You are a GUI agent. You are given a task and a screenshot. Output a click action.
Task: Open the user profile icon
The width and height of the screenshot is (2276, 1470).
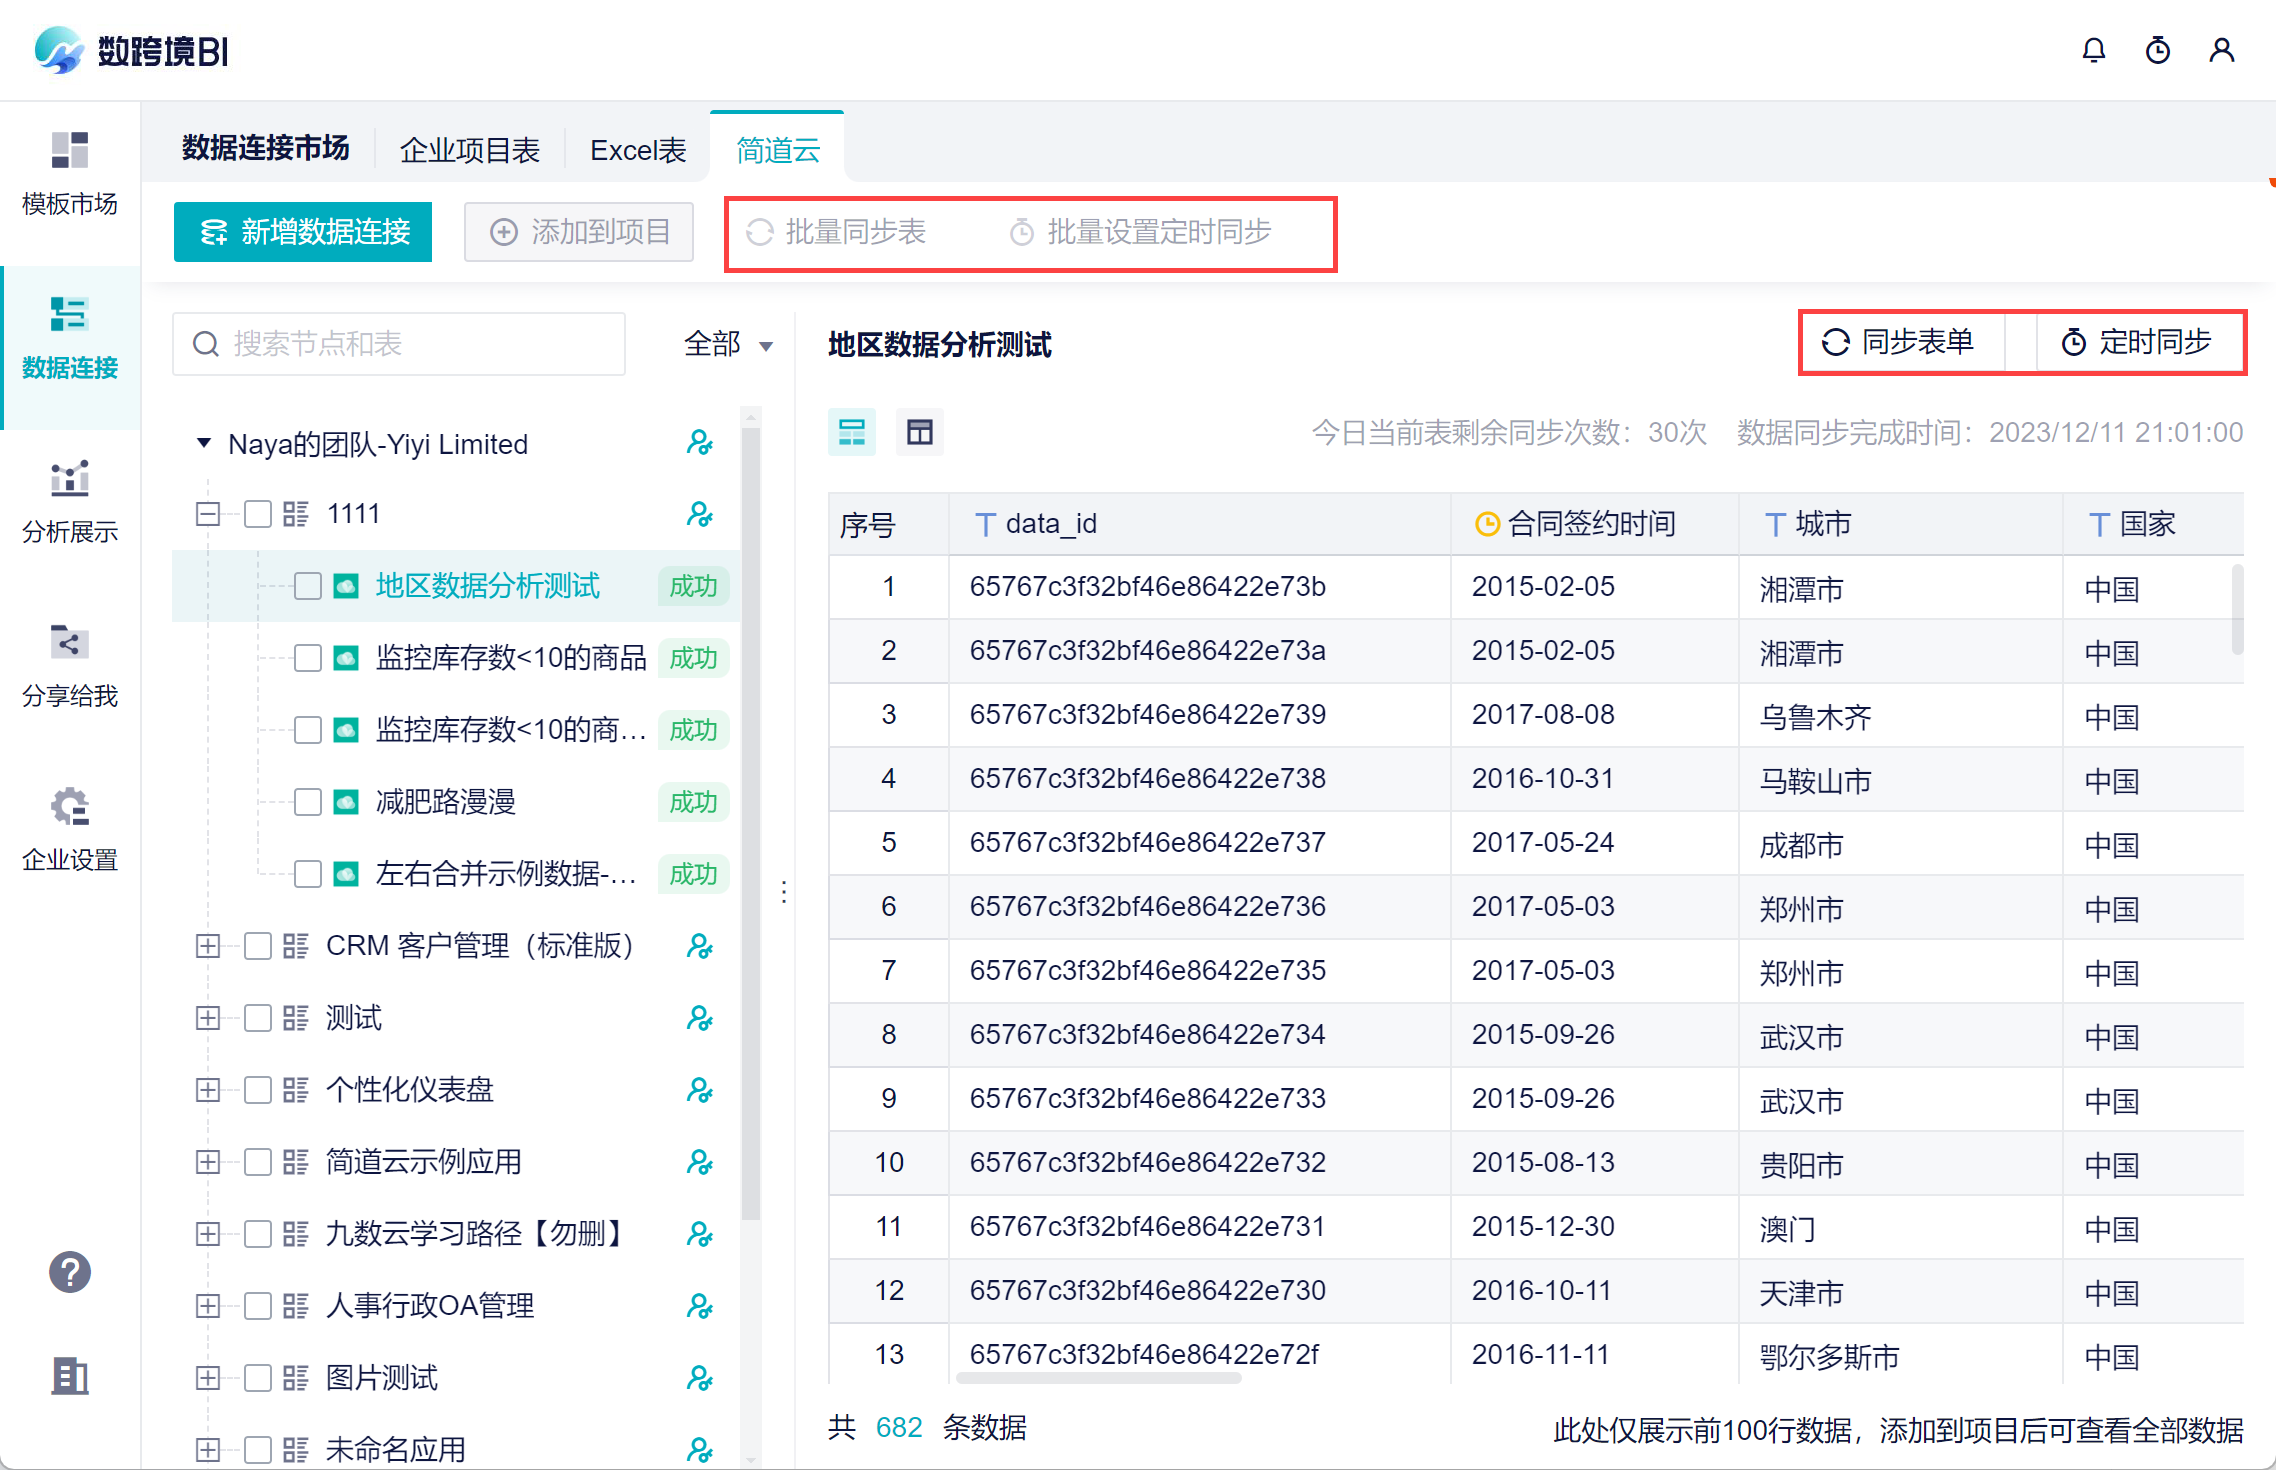[x=2221, y=50]
